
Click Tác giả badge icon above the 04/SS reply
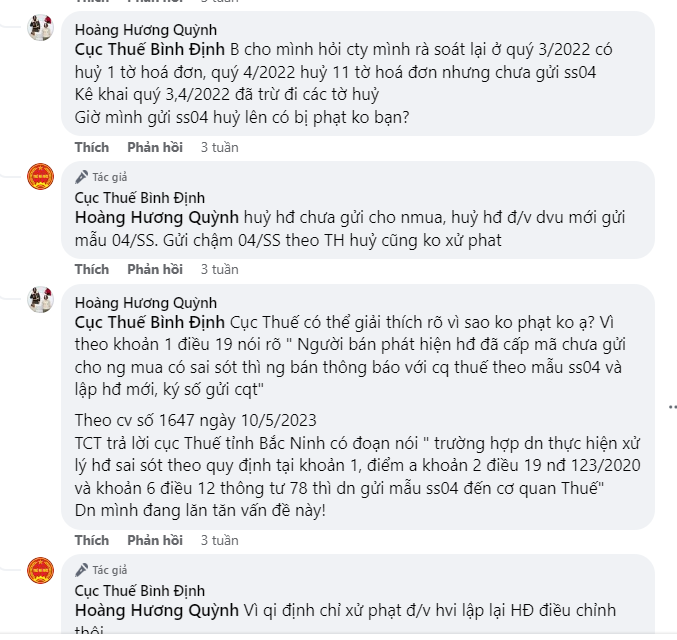pyautogui.click(x=82, y=177)
